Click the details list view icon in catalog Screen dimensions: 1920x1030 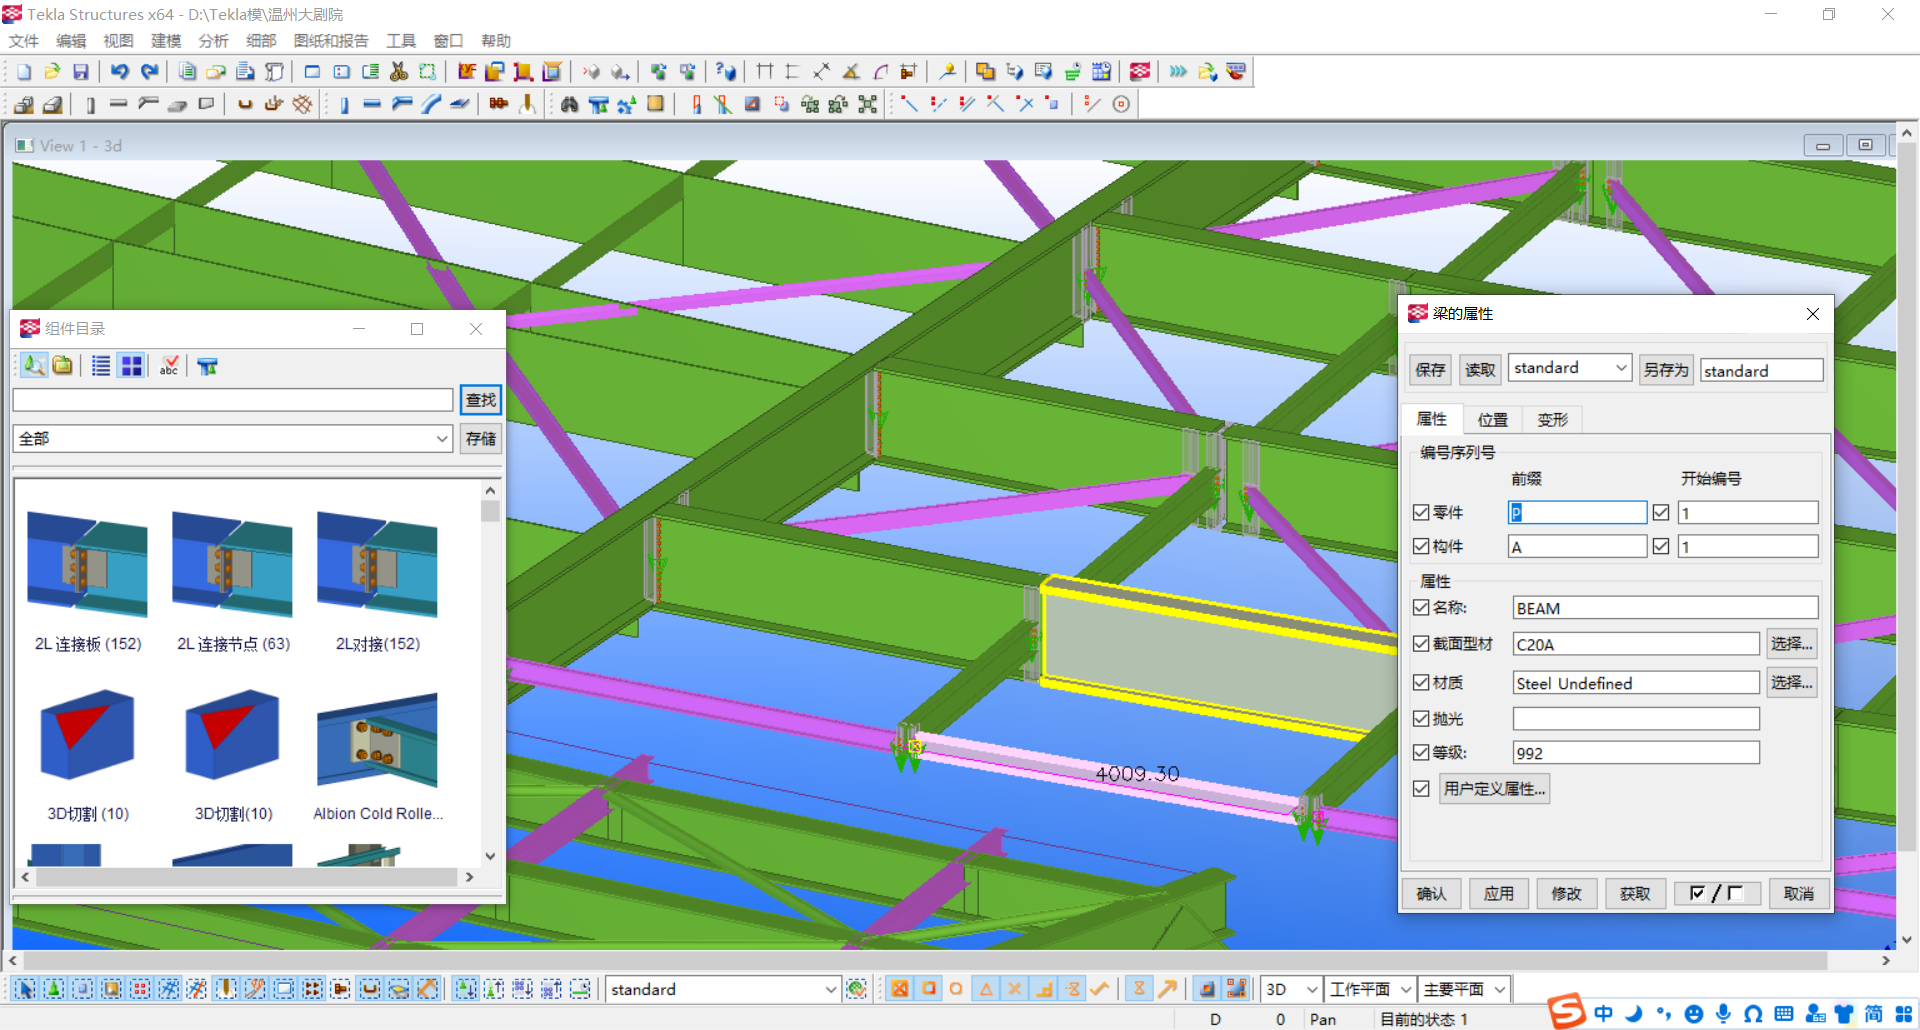coord(101,366)
